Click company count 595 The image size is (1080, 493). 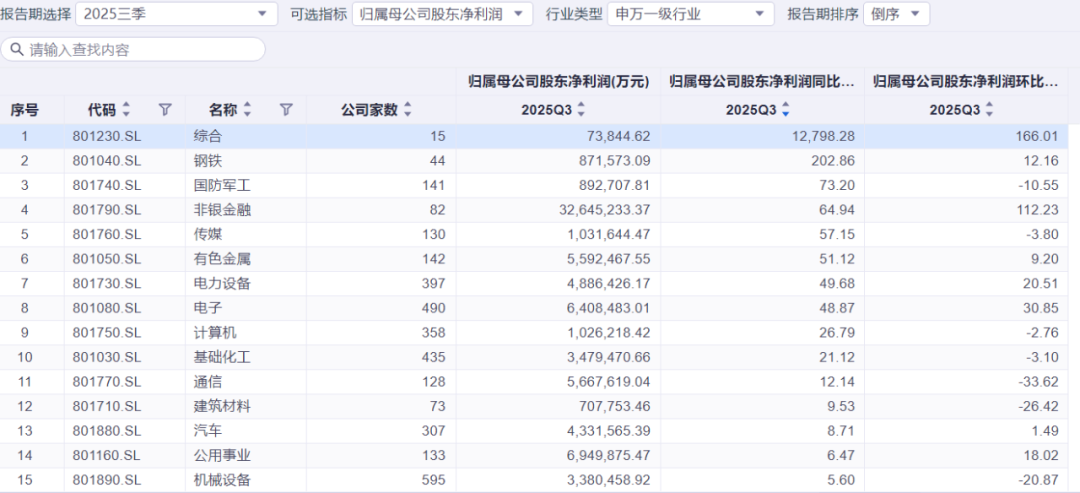(434, 480)
